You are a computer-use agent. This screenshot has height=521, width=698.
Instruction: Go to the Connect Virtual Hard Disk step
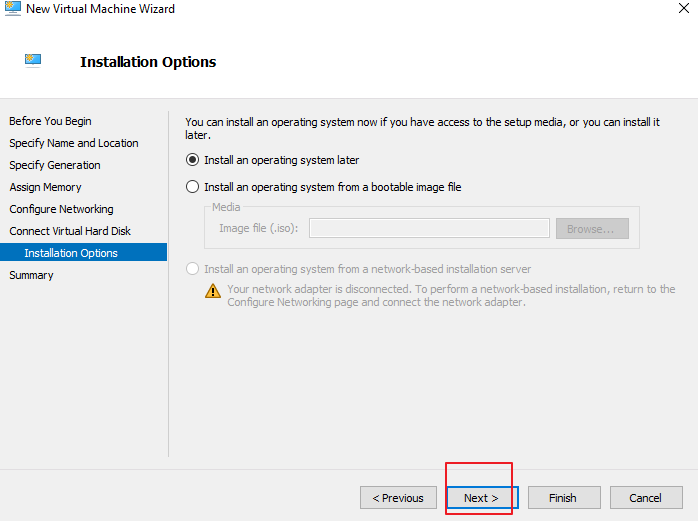(70, 231)
